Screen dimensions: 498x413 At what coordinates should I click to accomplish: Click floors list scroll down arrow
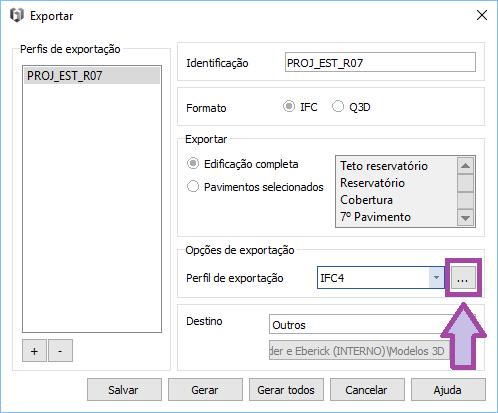[x=465, y=218]
